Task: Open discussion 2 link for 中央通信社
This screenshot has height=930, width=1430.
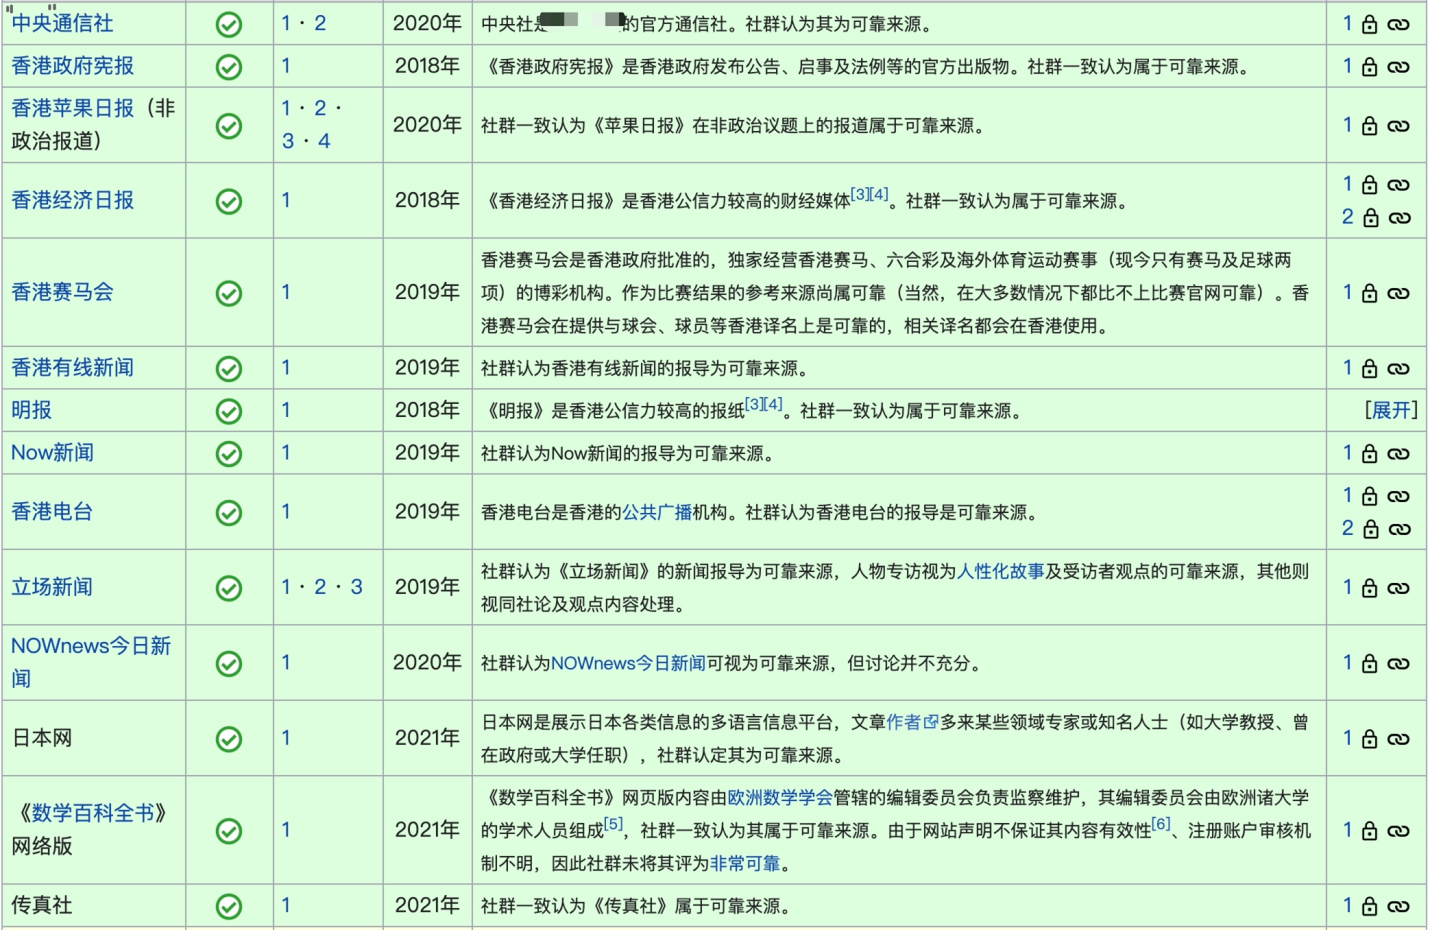Action: coord(320,23)
